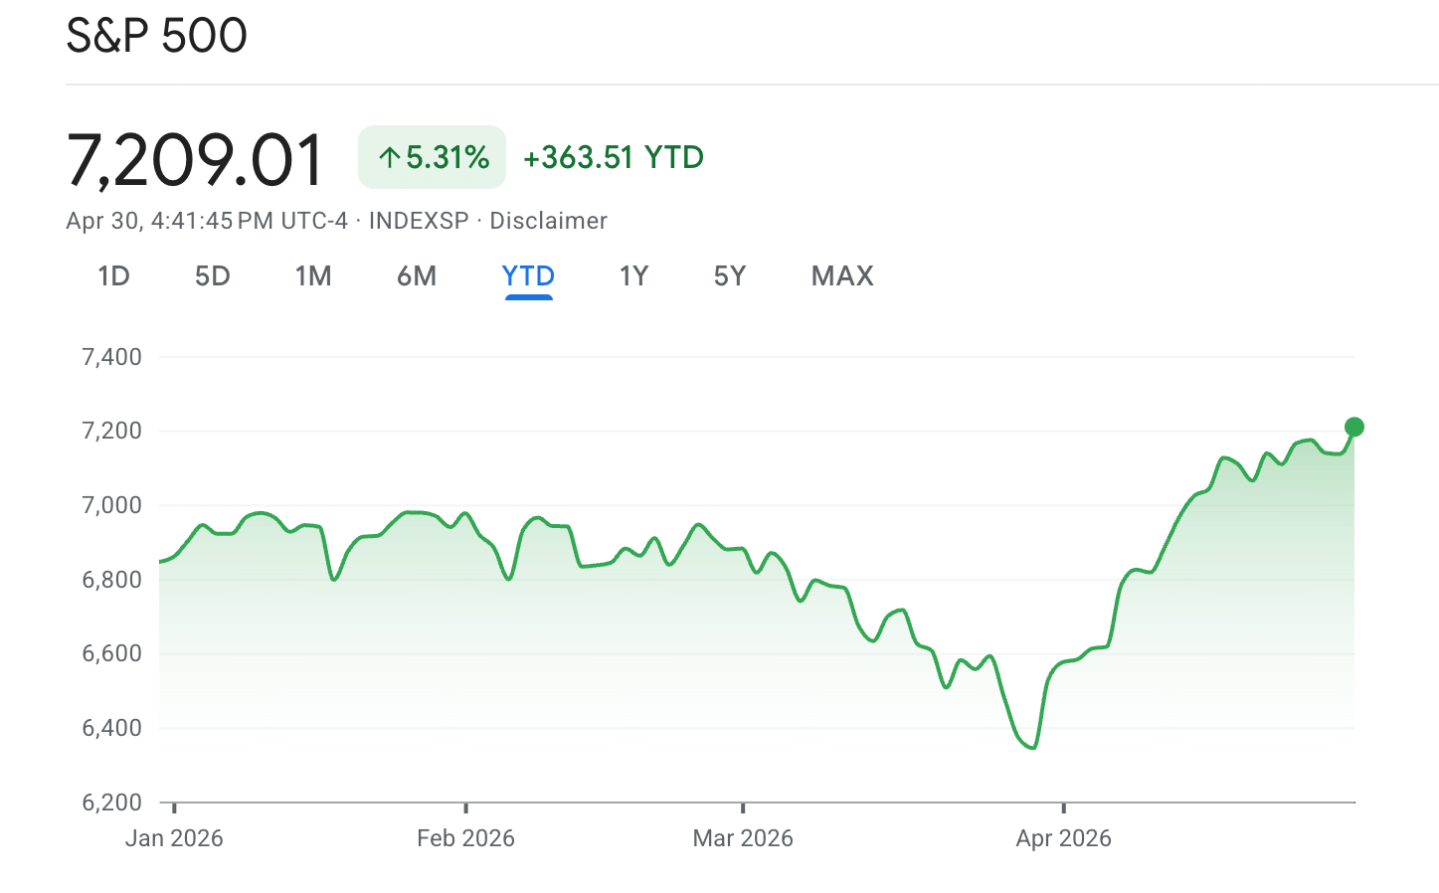Image resolution: width=1439 pixels, height=893 pixels.
Task: Click the 7,400 y-axis label
Action: [112, 357]
